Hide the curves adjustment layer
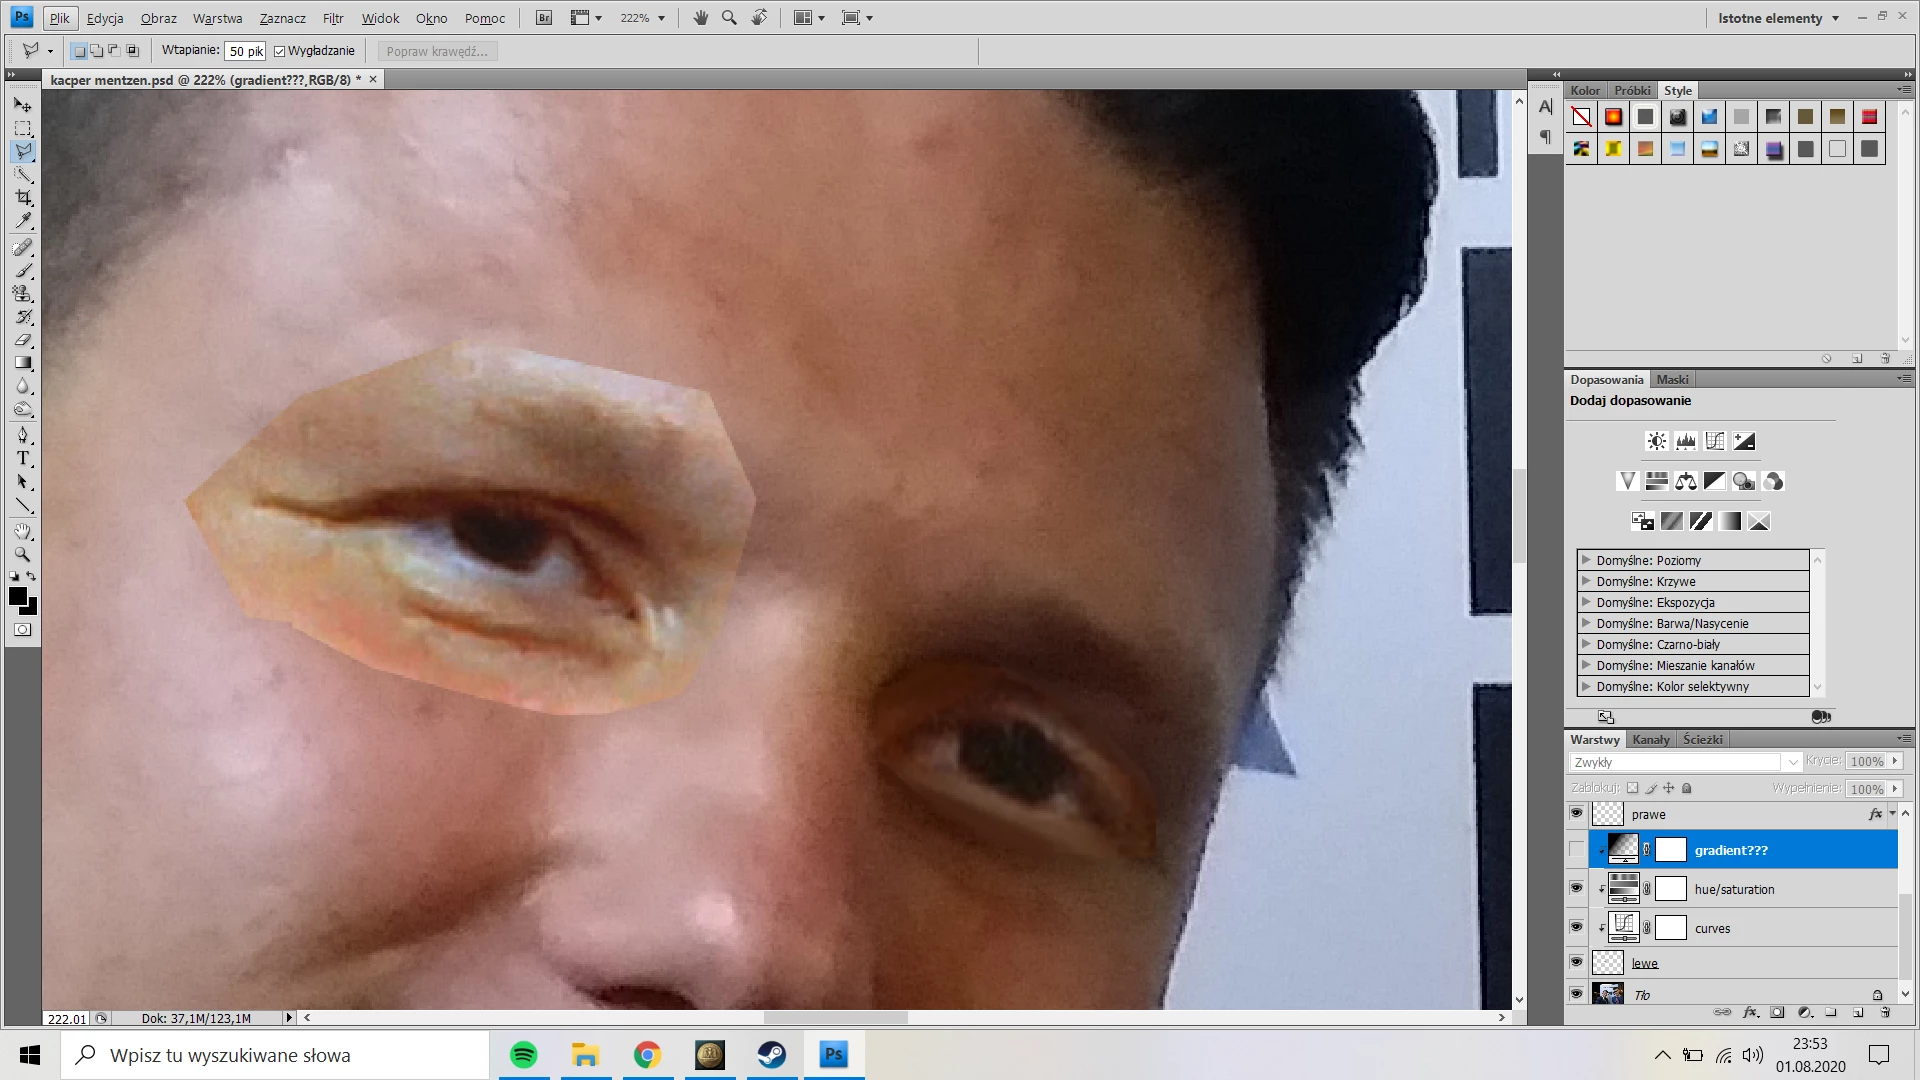 tap(1577, 928)
